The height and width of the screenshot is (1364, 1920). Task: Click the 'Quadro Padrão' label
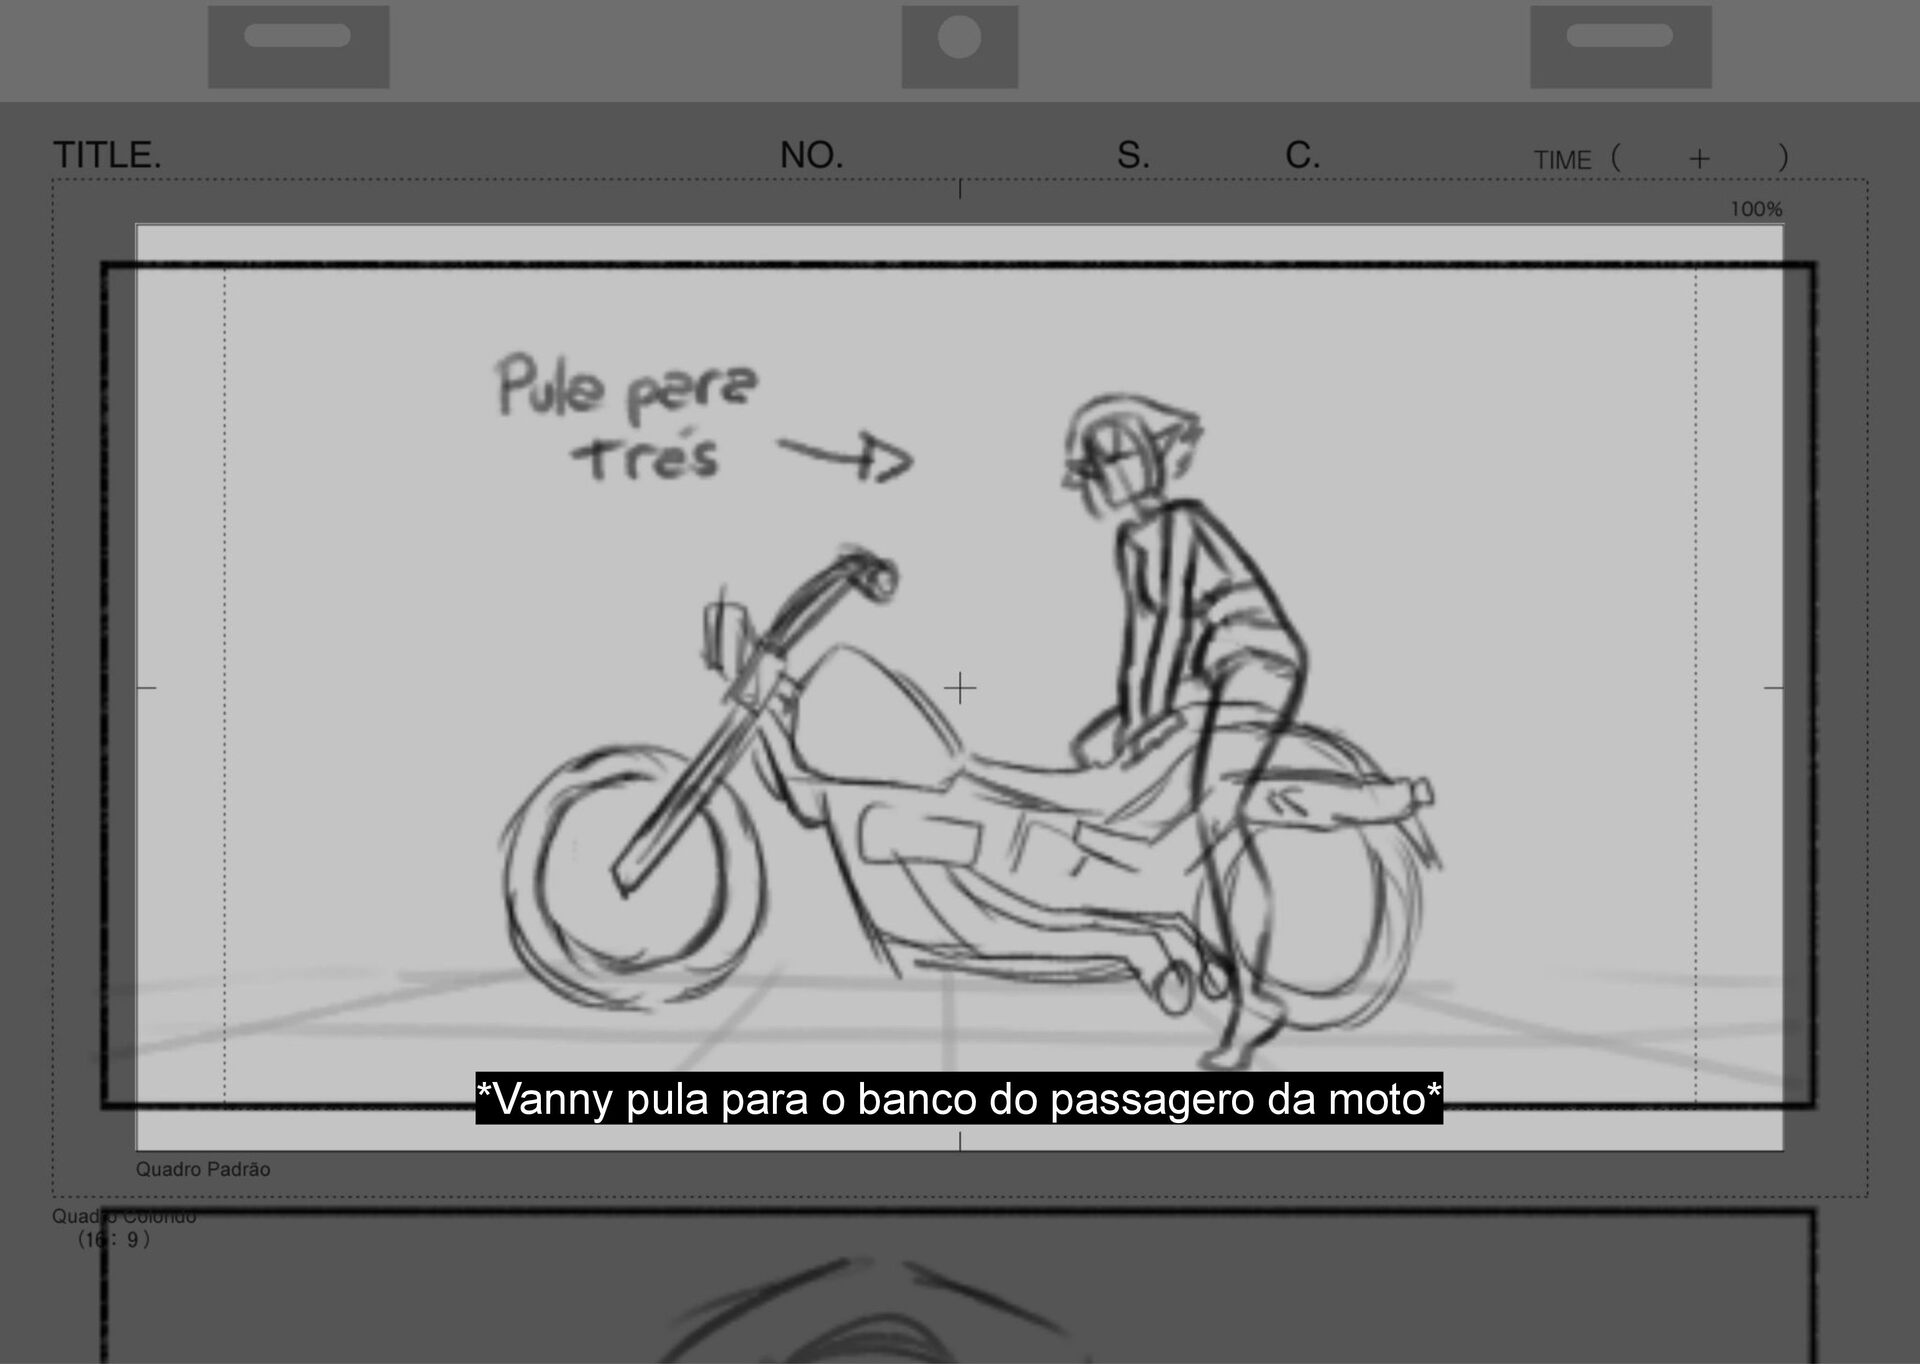tap(203, 1169)
